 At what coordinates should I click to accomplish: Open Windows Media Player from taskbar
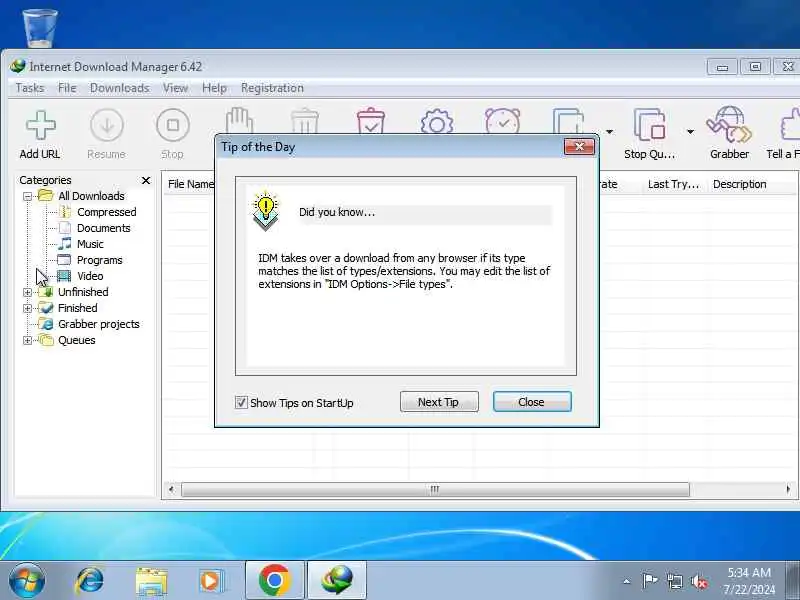(x=211, y=581)
